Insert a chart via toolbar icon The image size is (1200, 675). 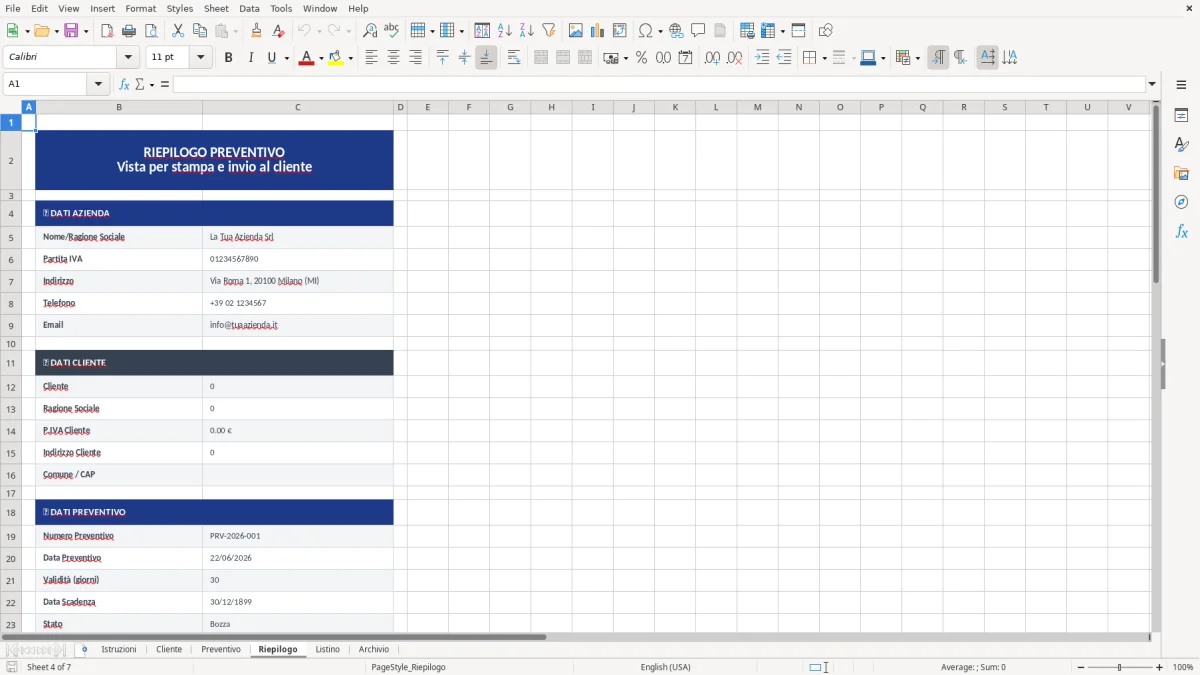click(598, 31)
